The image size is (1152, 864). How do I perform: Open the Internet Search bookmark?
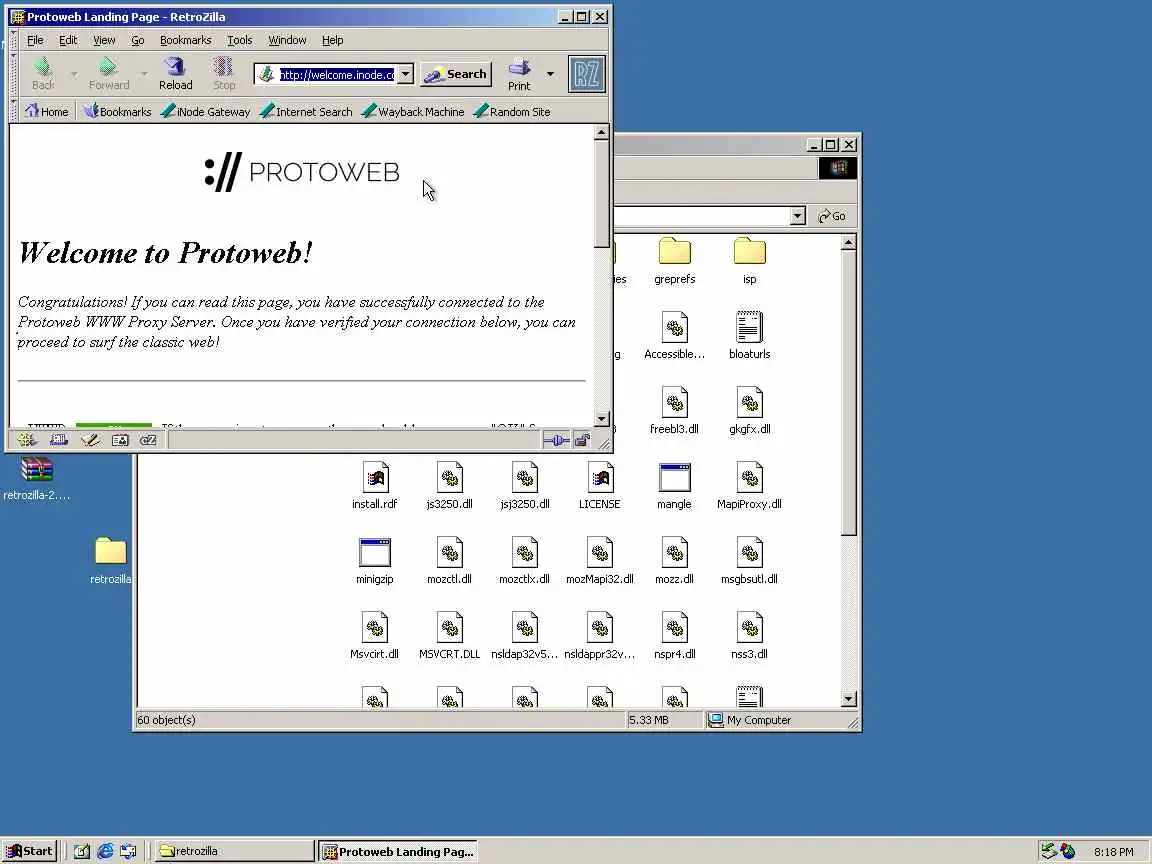click(306, 112)
